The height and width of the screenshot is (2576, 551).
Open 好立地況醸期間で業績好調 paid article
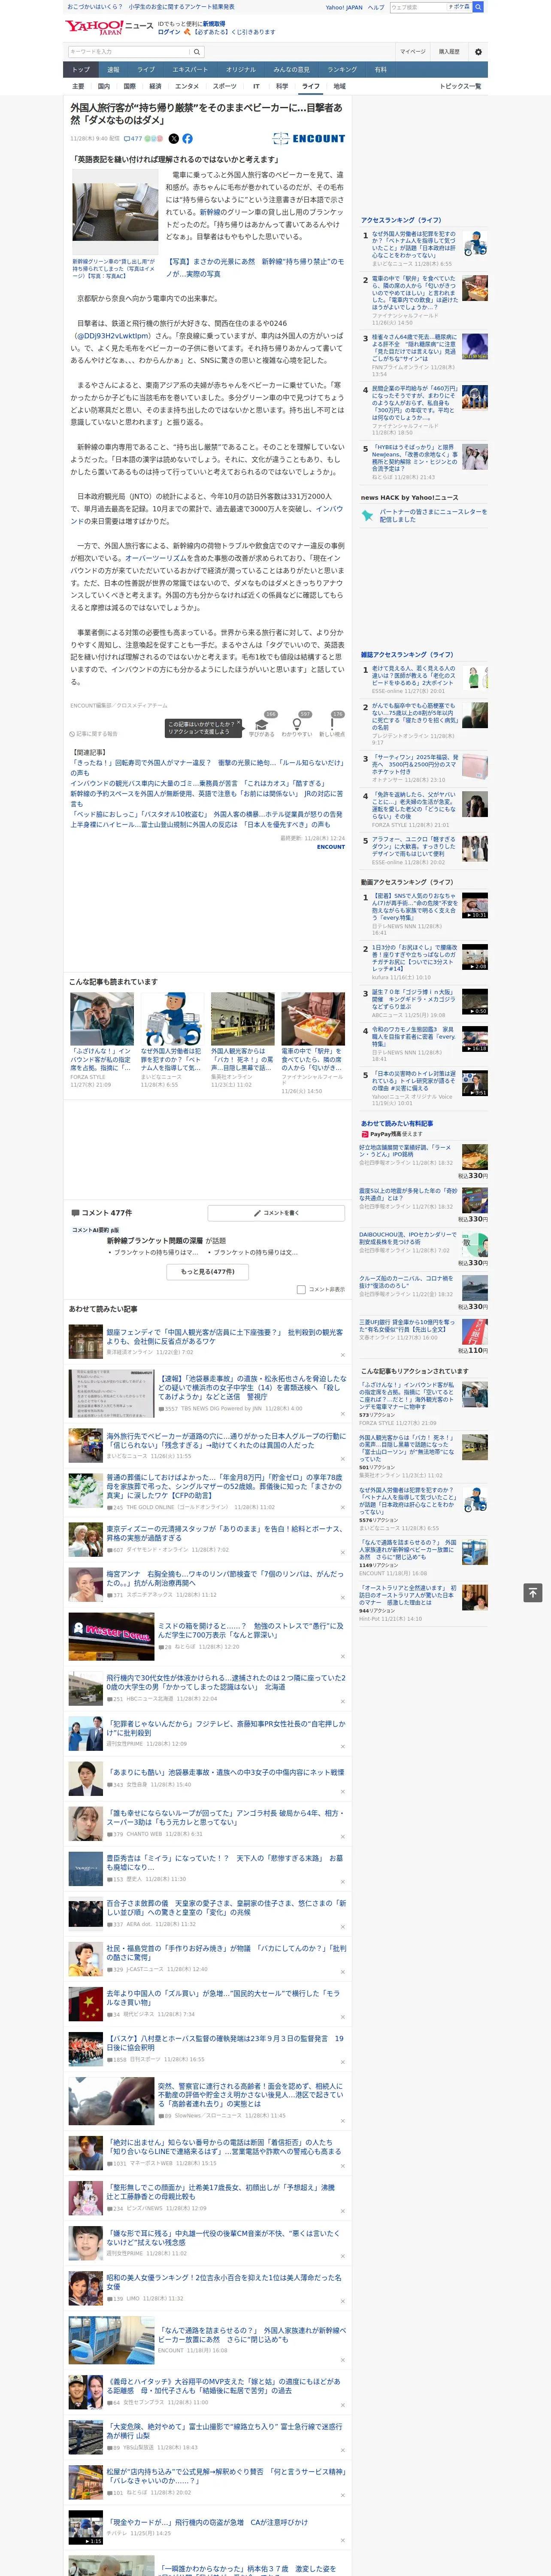tap(405, 1150)
